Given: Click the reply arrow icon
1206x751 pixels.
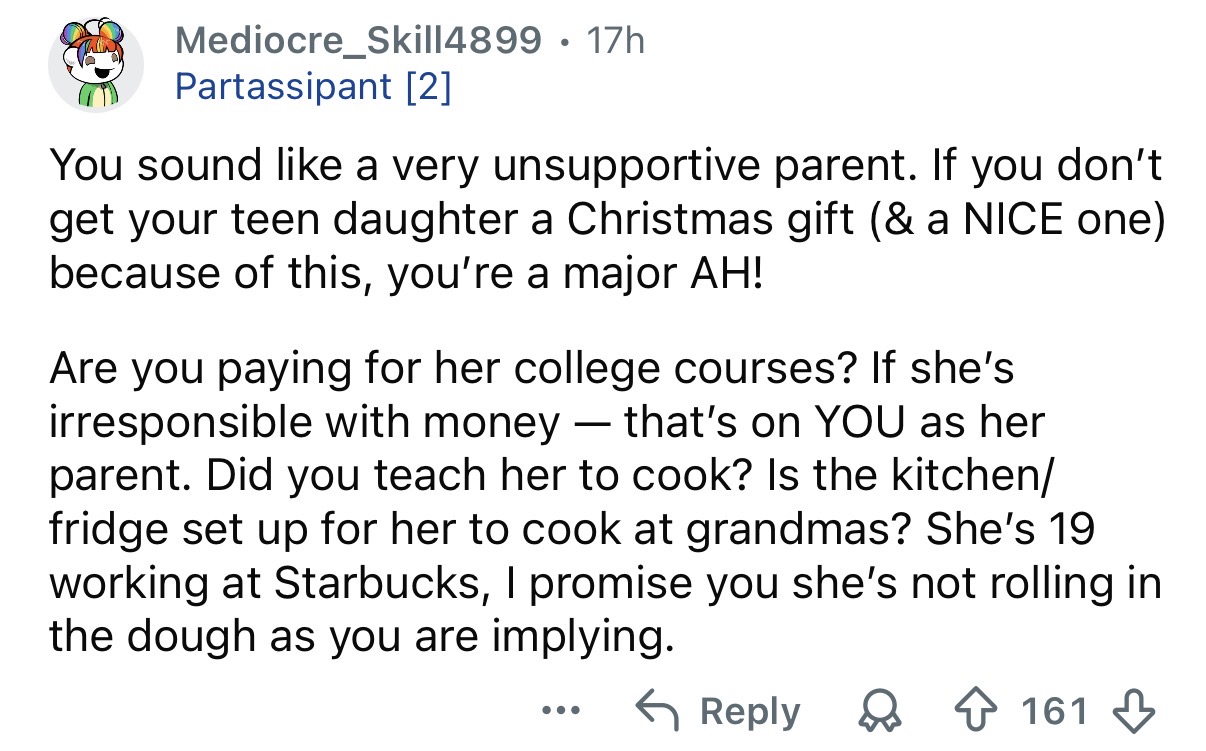Looking at the screenshot, I should point(656,710).
